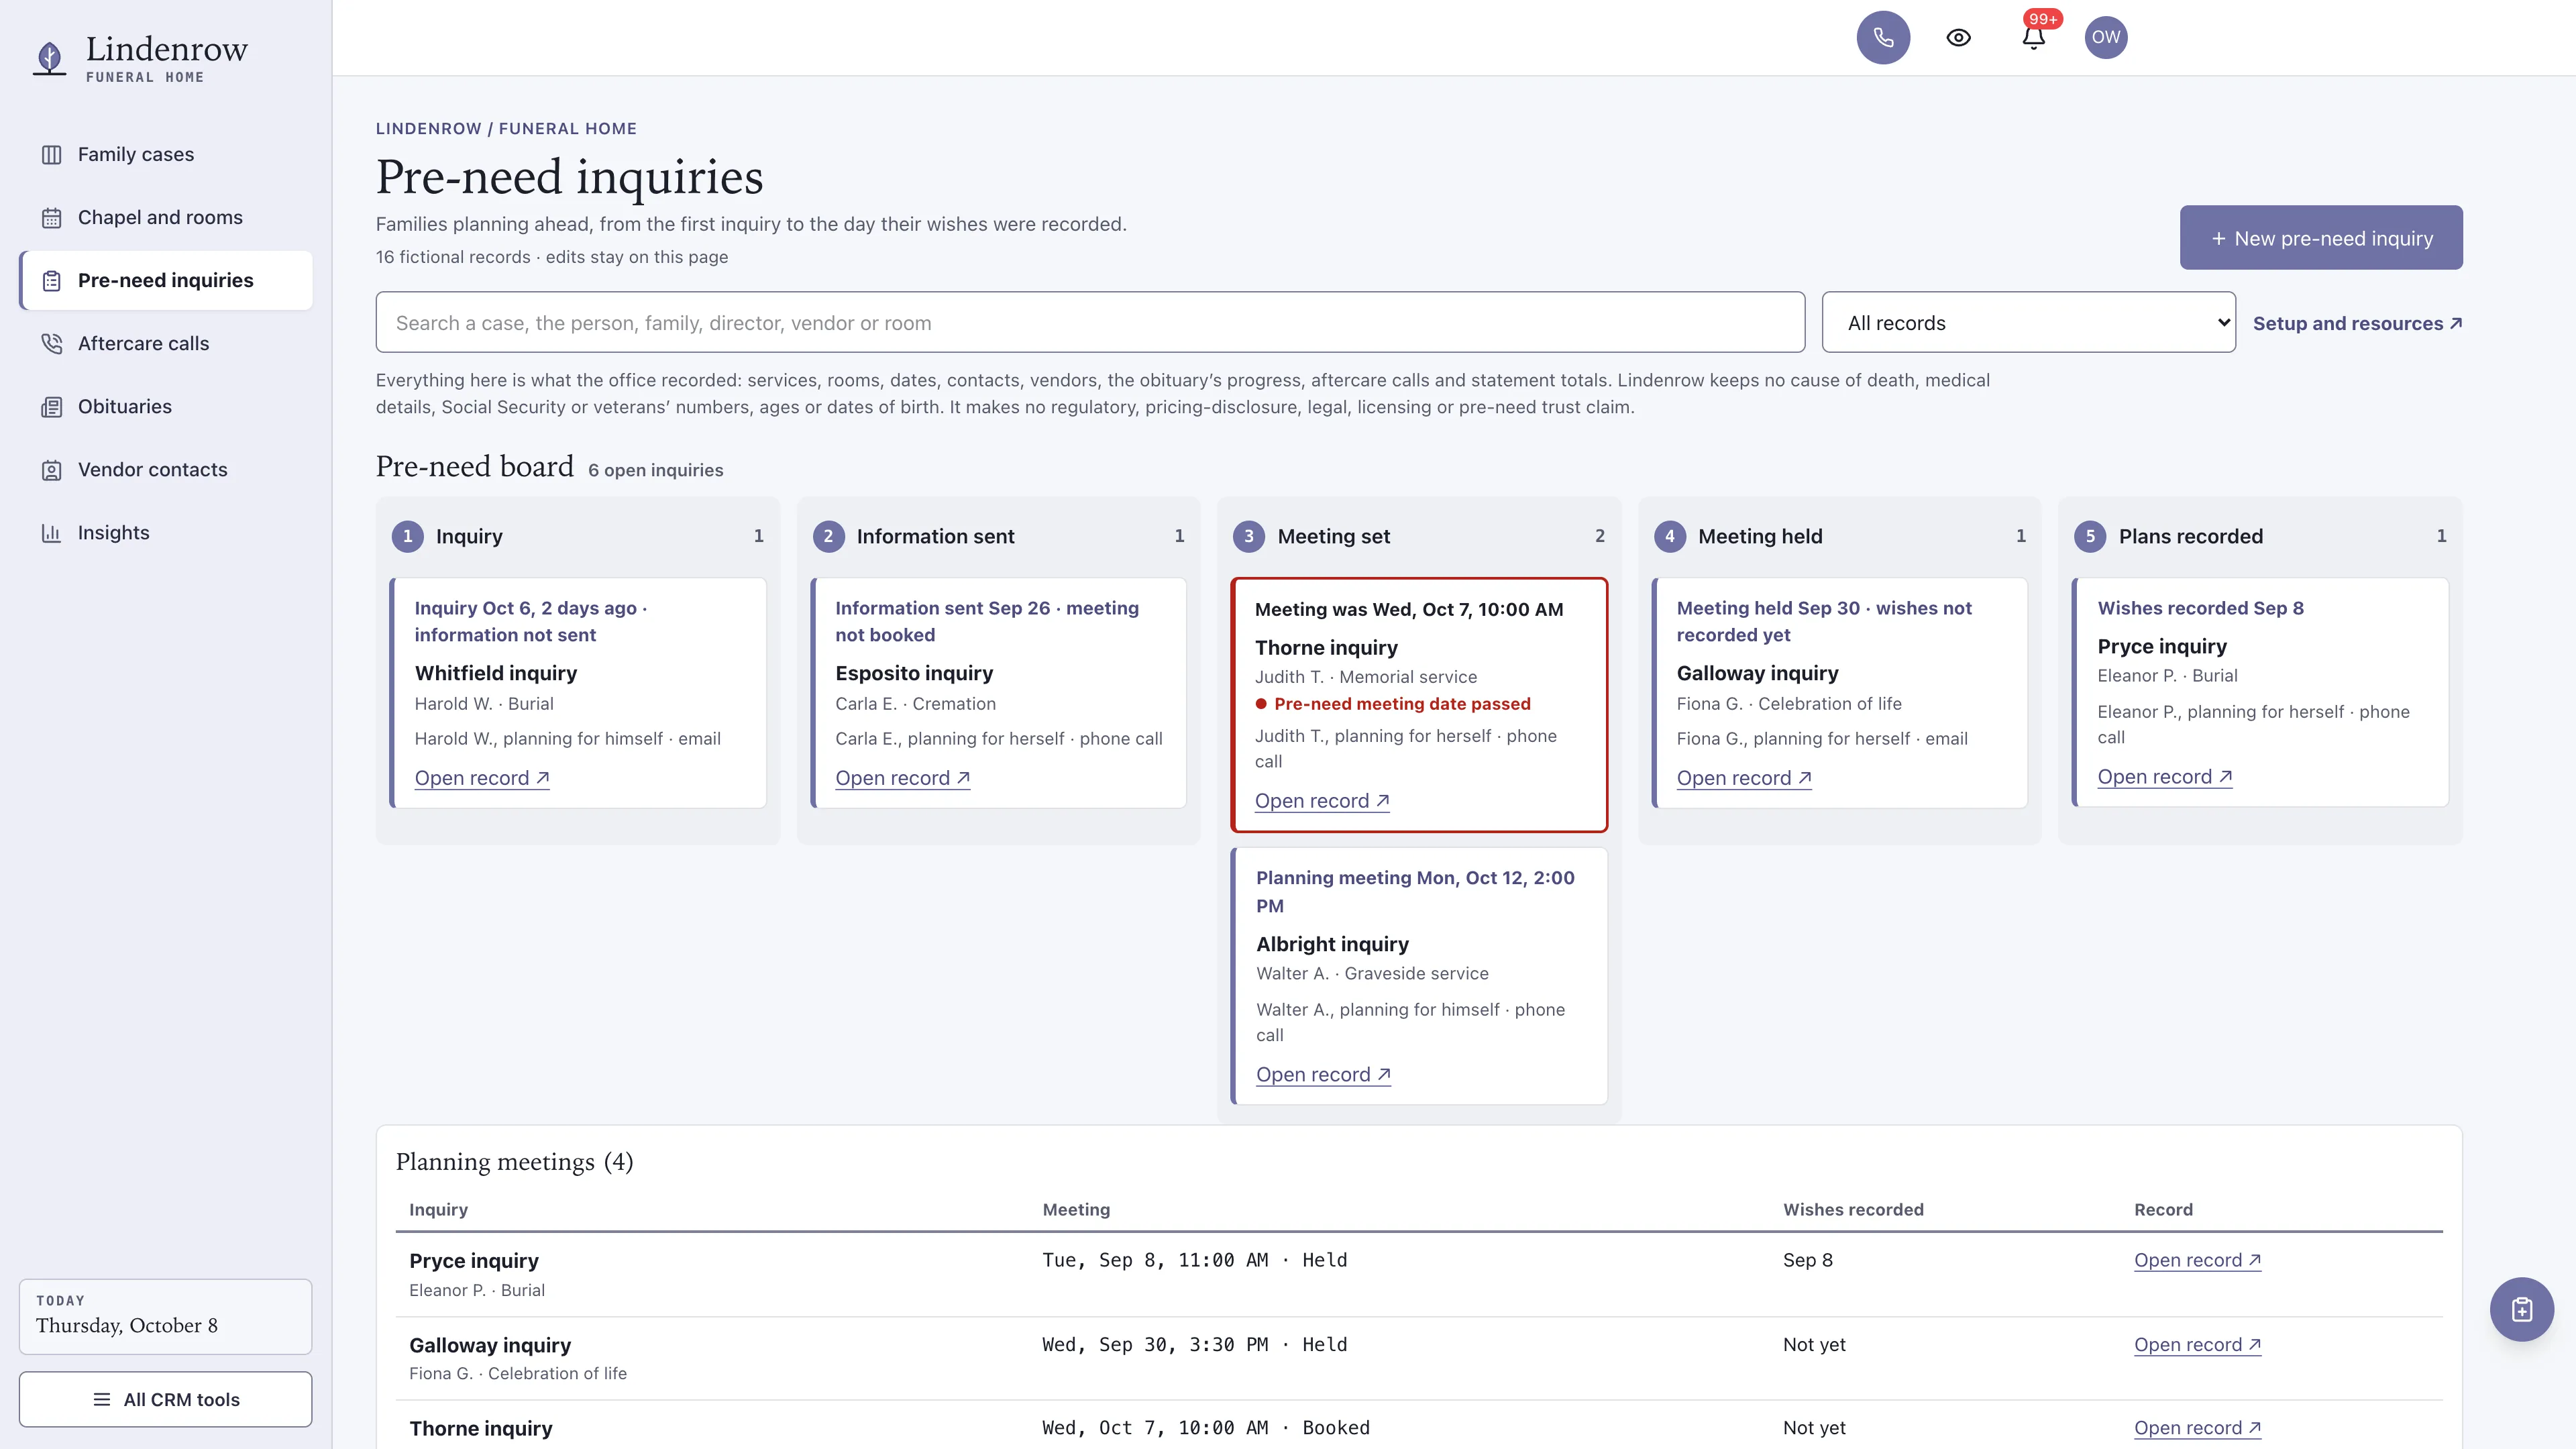Click the New pre-need inquiry button
Image resolution: width=2576 pixels, height=1449 pixels.
point(2321,238)
